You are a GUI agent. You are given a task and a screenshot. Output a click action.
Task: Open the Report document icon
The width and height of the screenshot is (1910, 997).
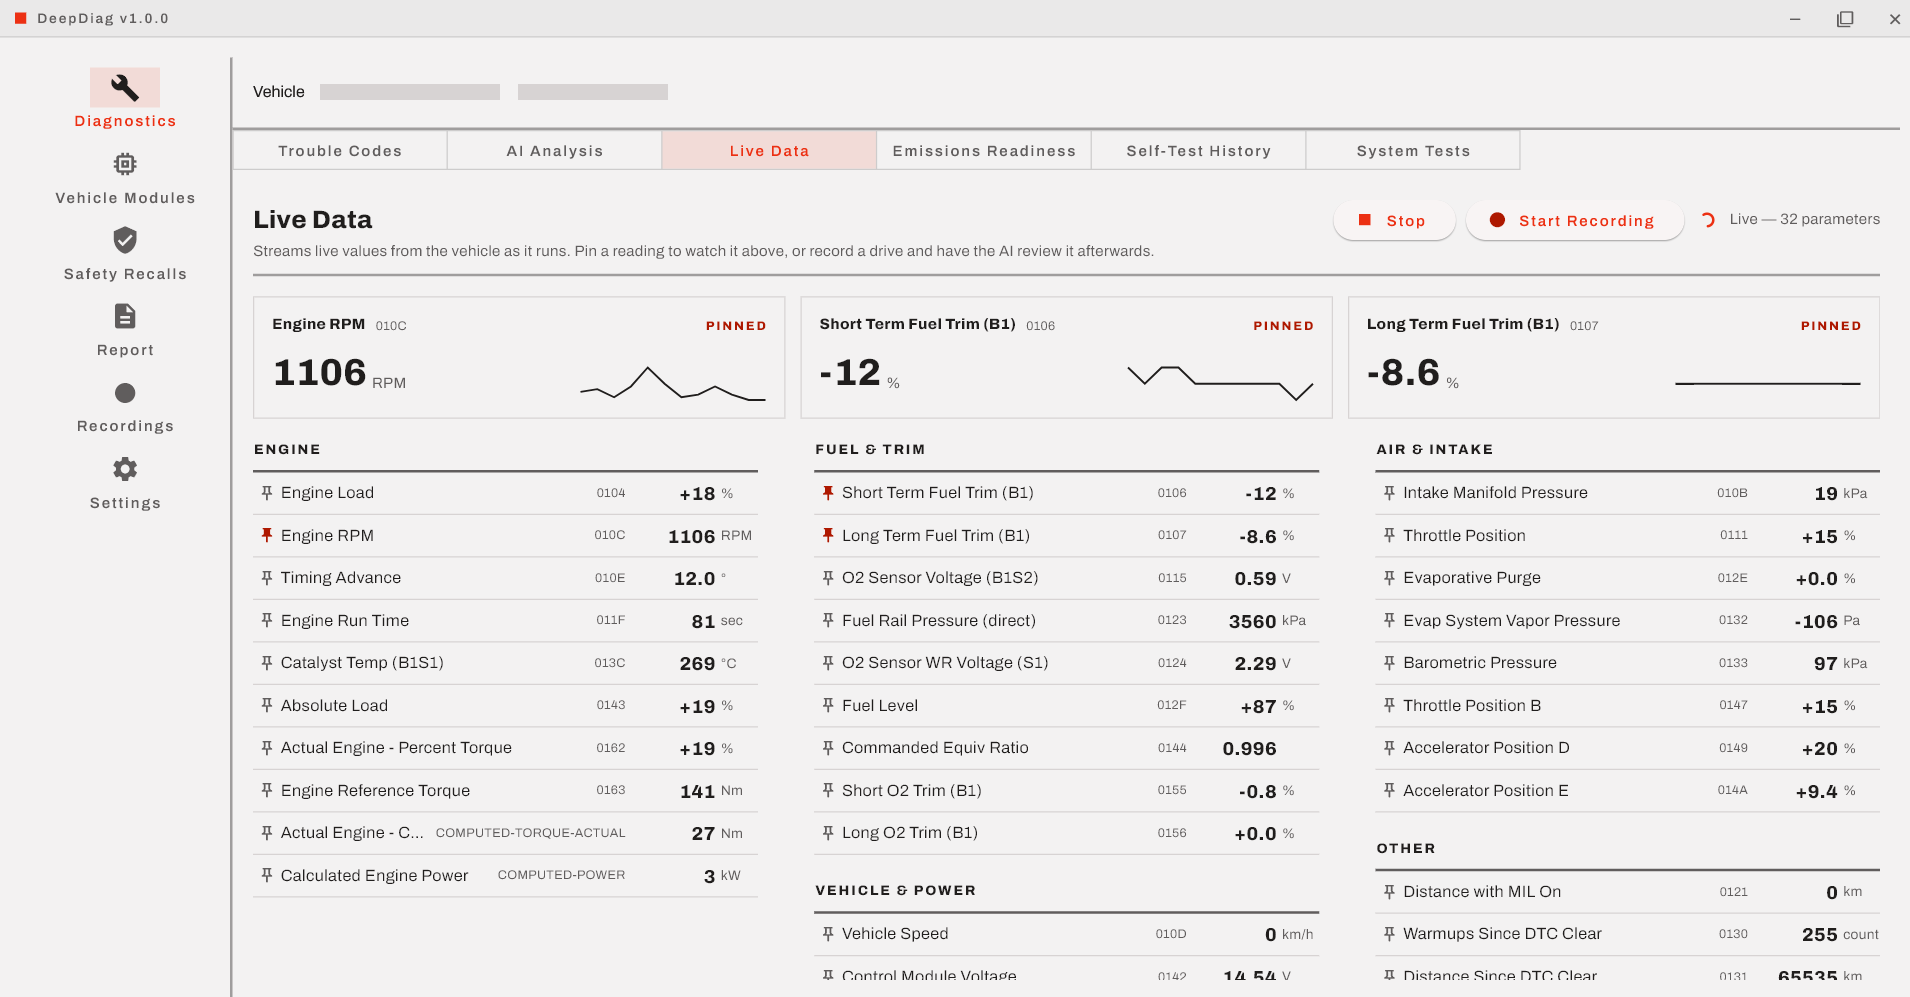tap(125, 316)
